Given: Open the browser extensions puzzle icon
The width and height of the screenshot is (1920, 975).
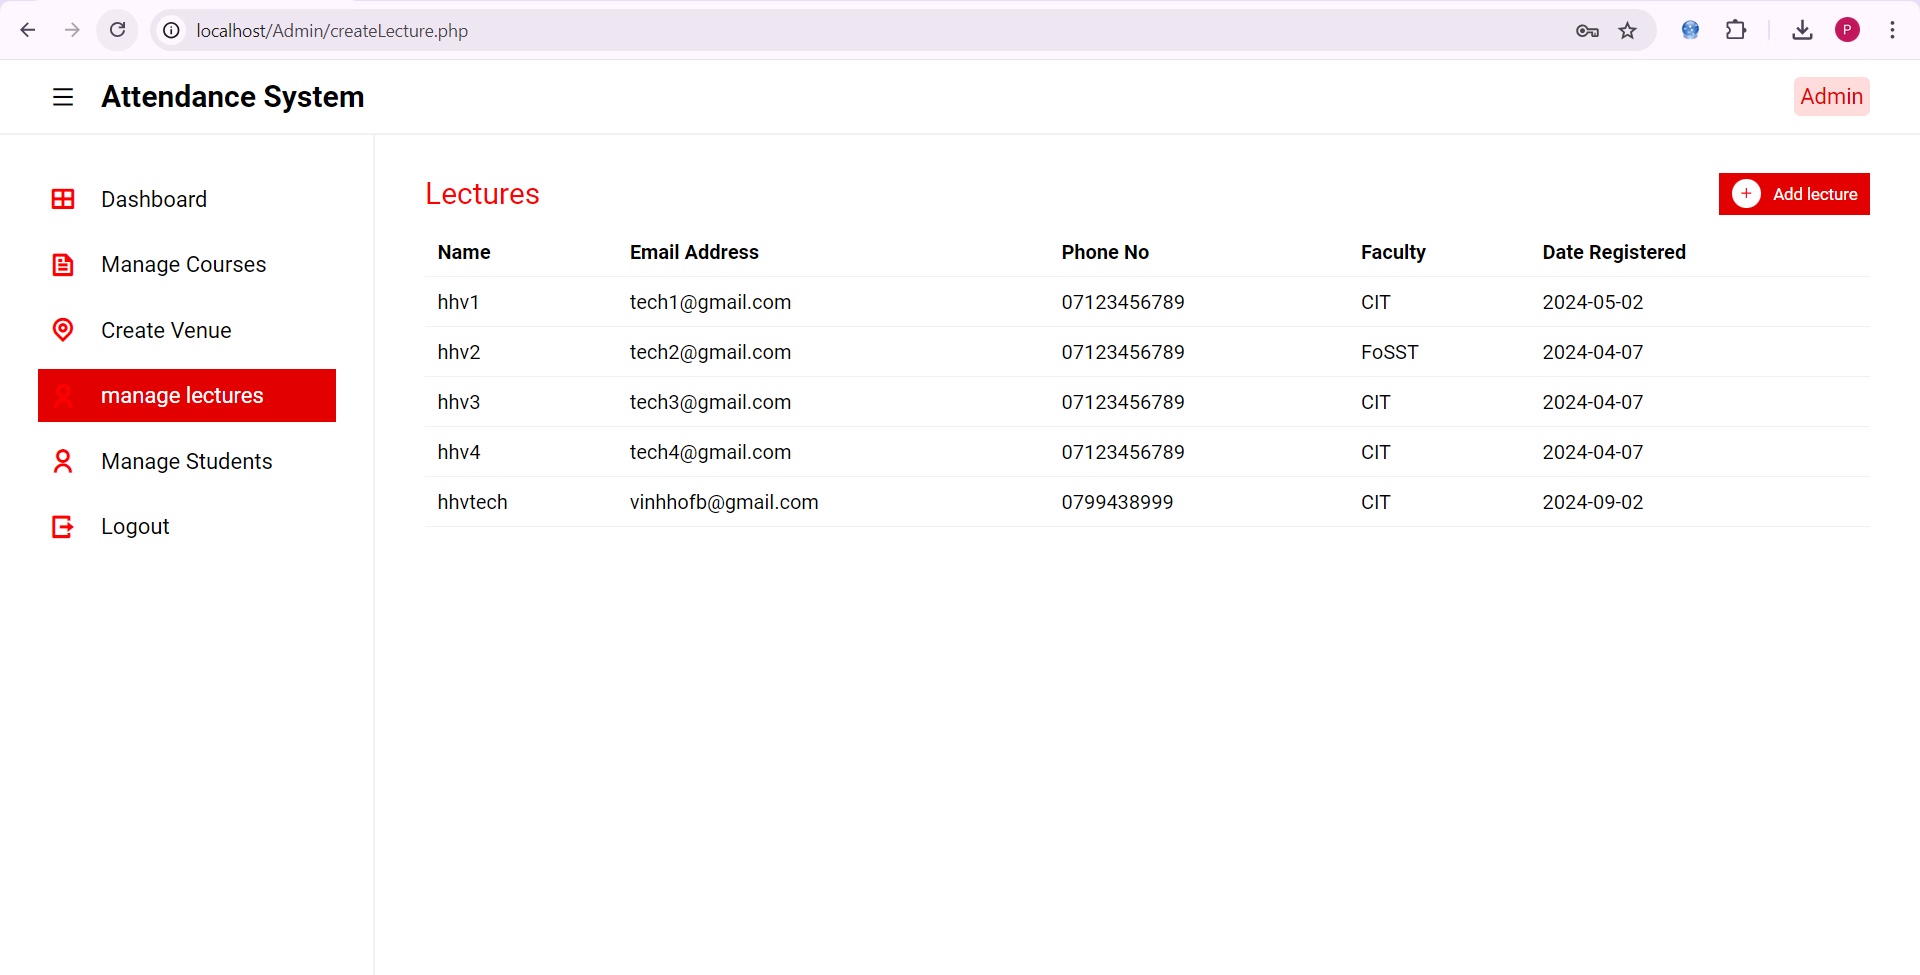Looking at the screenshot, I should click(x=1736, y=30).
